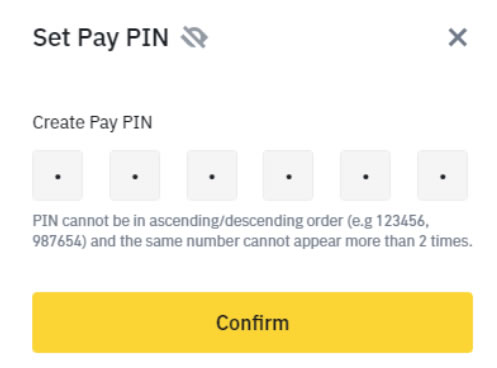Click the masked dot in the last box
Screen dimensions: 497x368
click(x=443, y=177)
